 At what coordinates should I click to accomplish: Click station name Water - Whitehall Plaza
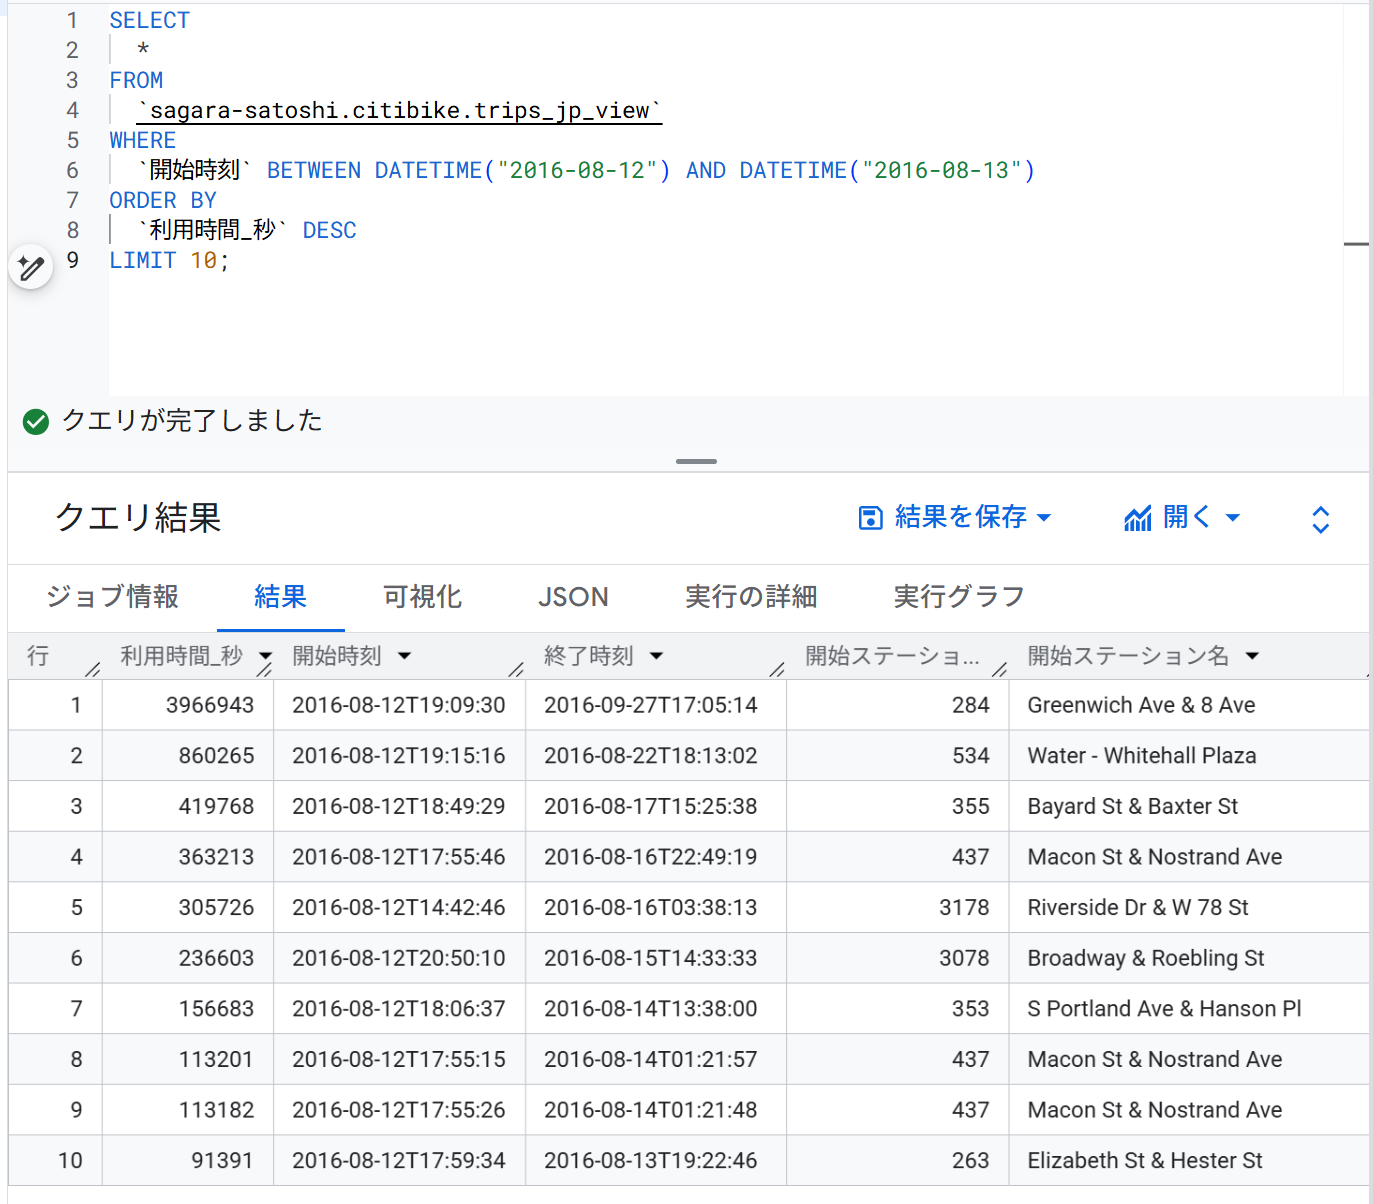[1141, 756]
